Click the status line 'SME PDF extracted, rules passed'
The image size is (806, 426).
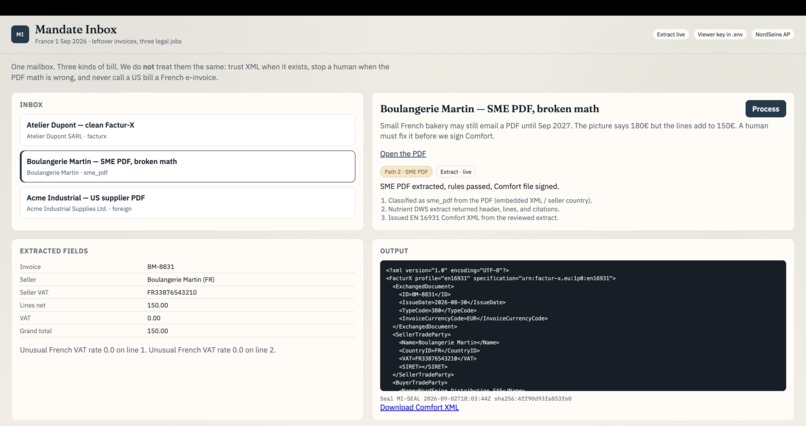469,187
